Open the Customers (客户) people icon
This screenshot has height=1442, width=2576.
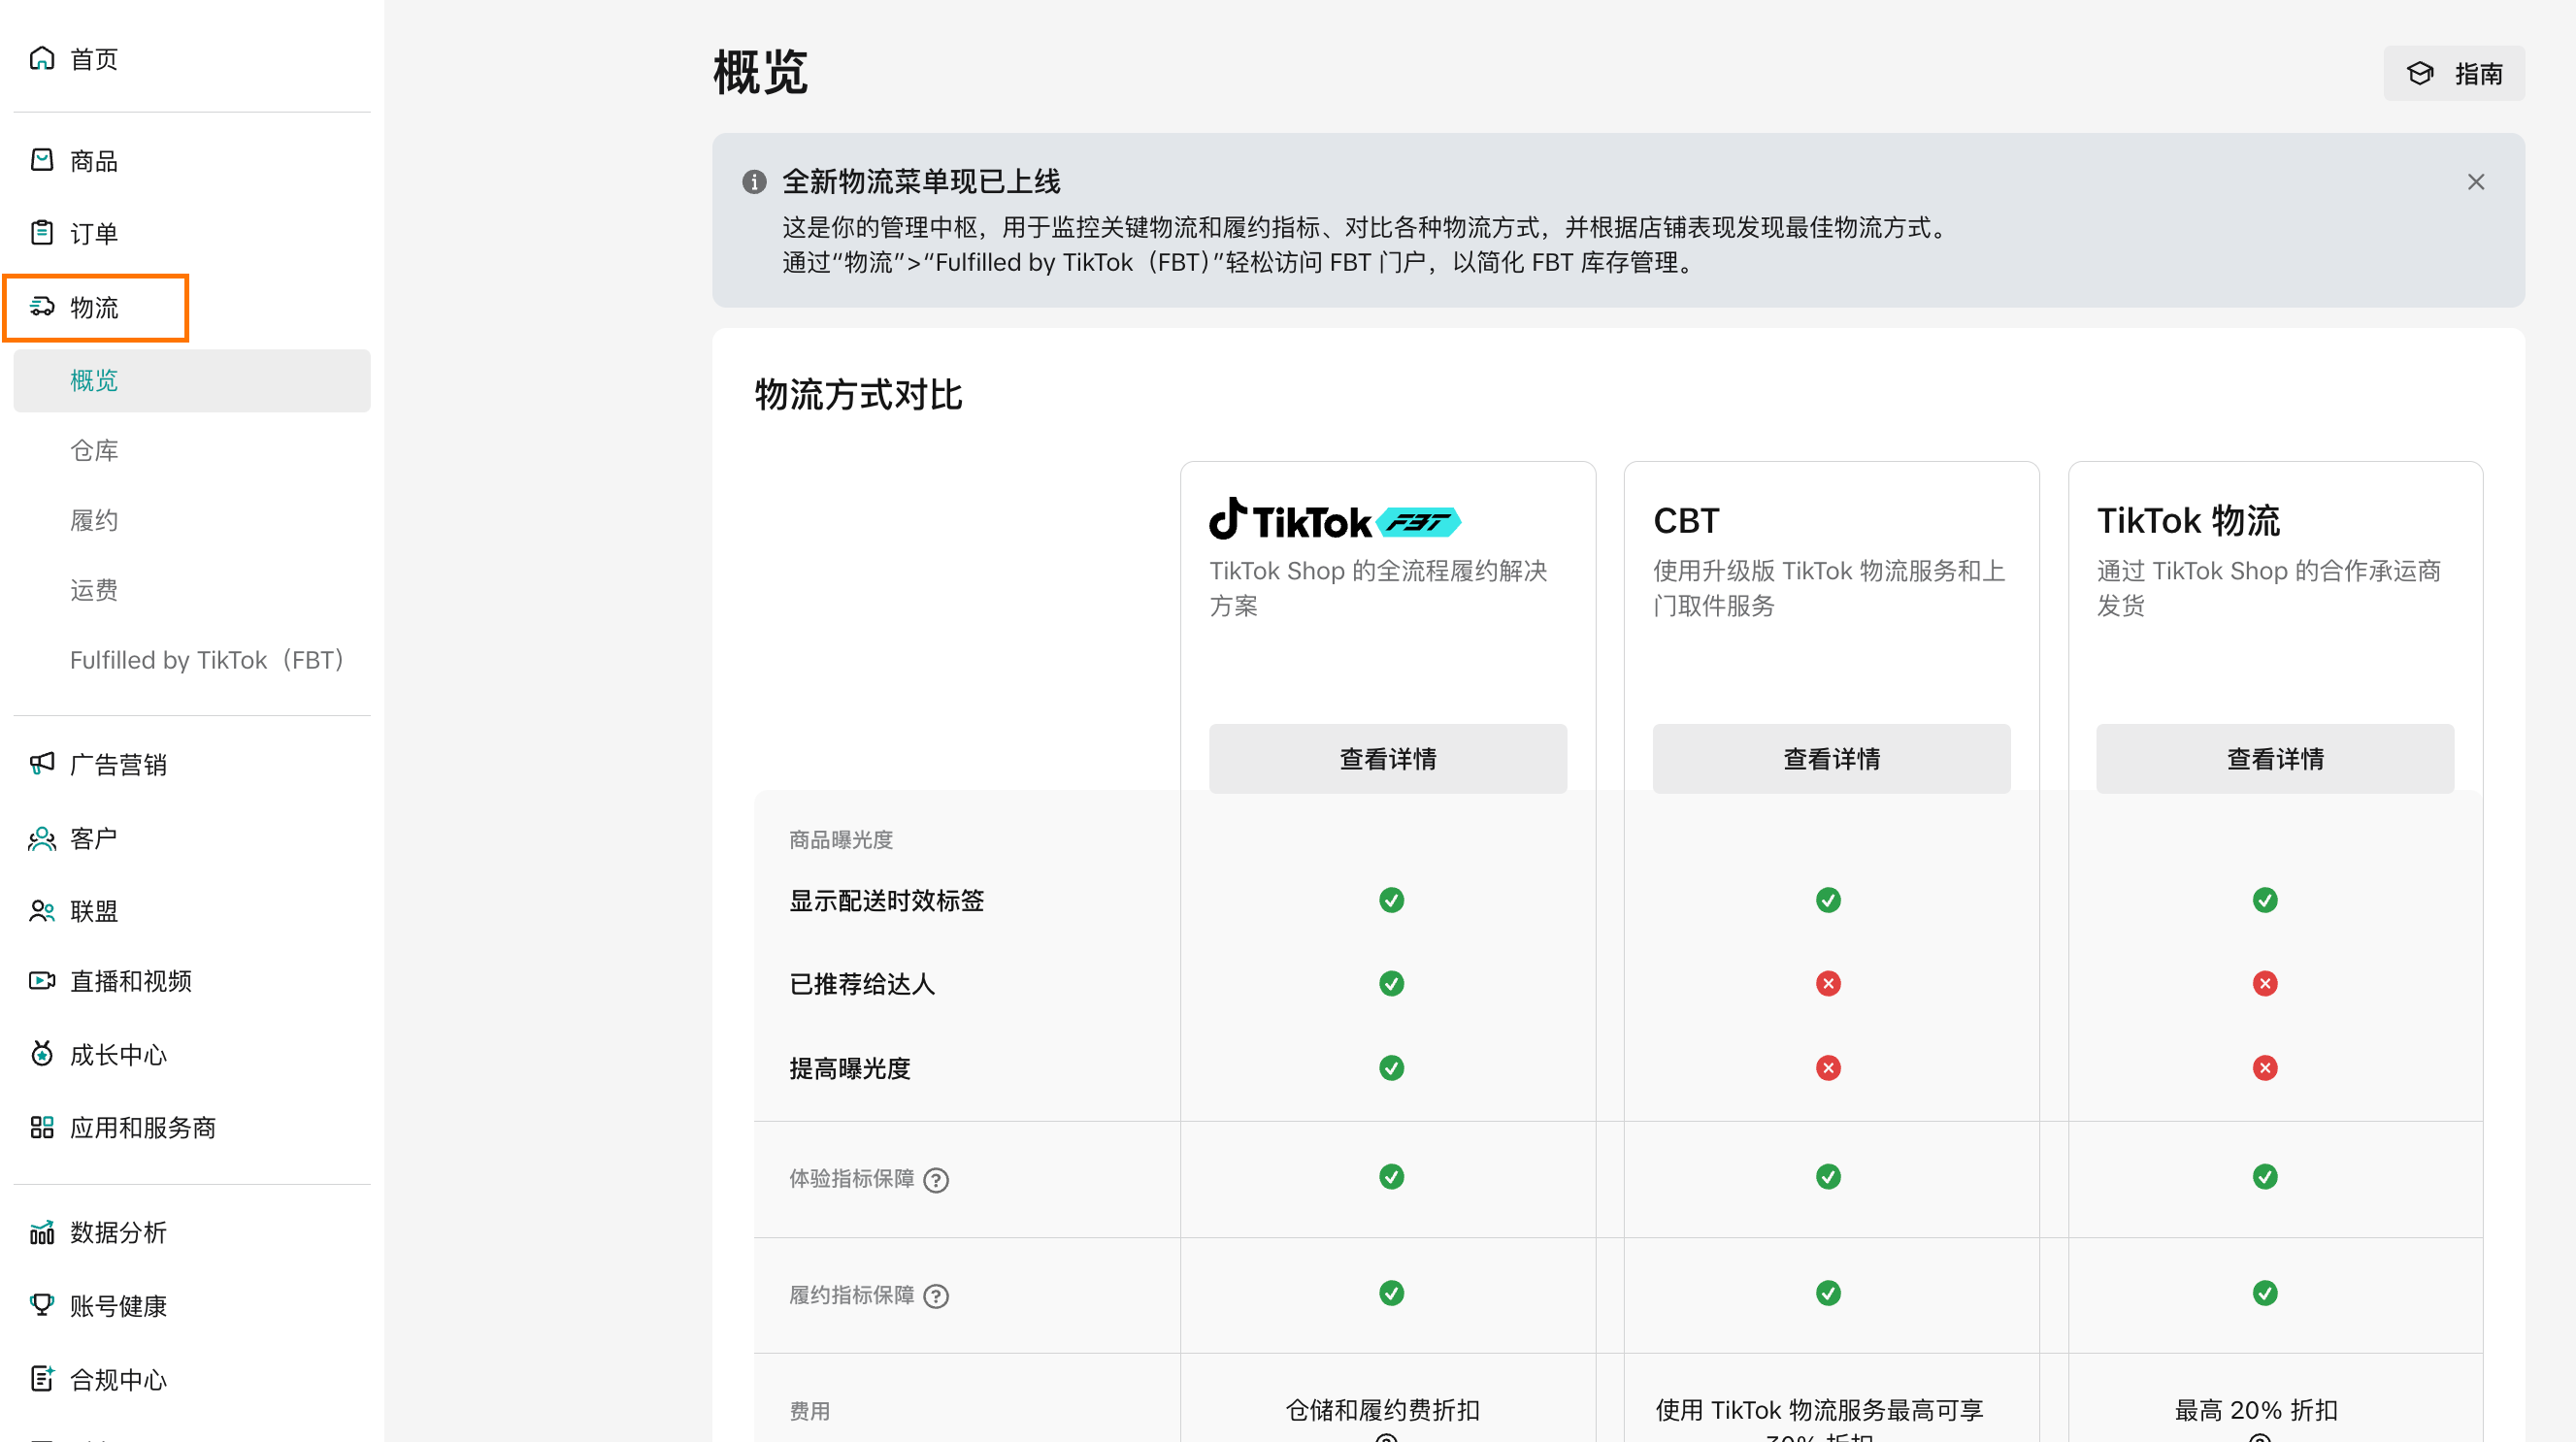coord(42,838)
